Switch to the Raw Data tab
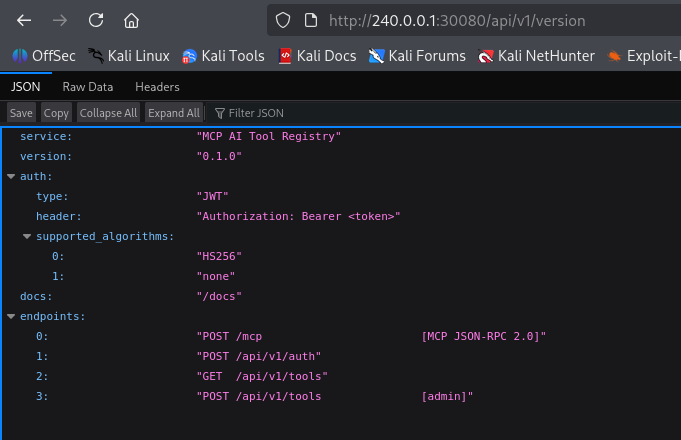Screen dimensions: 681x440 (88, 87)
